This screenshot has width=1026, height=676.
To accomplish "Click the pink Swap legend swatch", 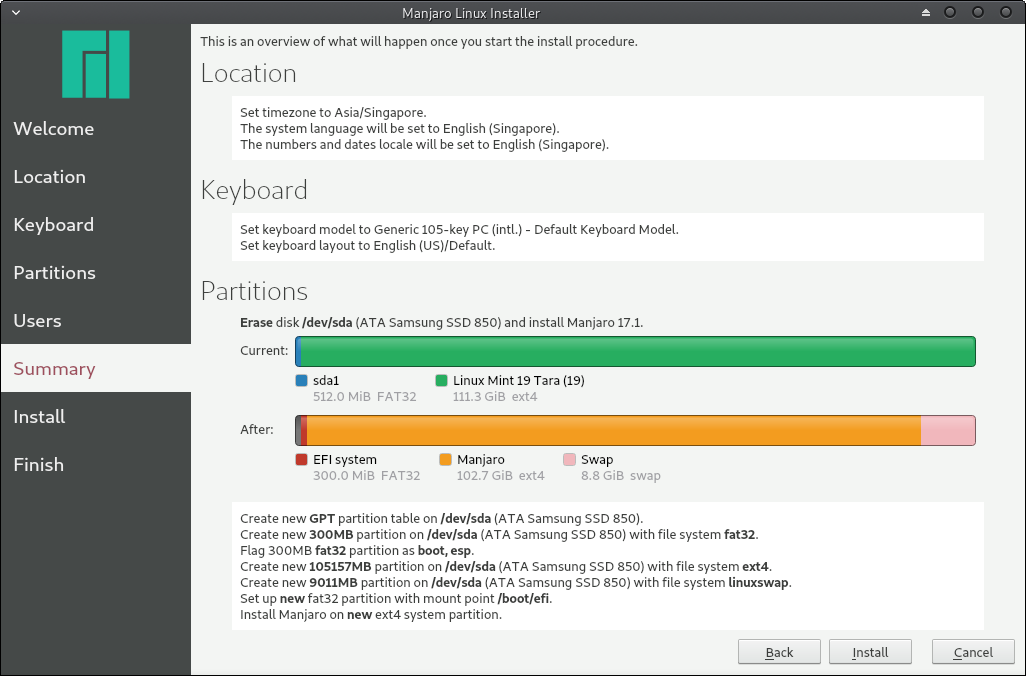I will tap(569, 459).
